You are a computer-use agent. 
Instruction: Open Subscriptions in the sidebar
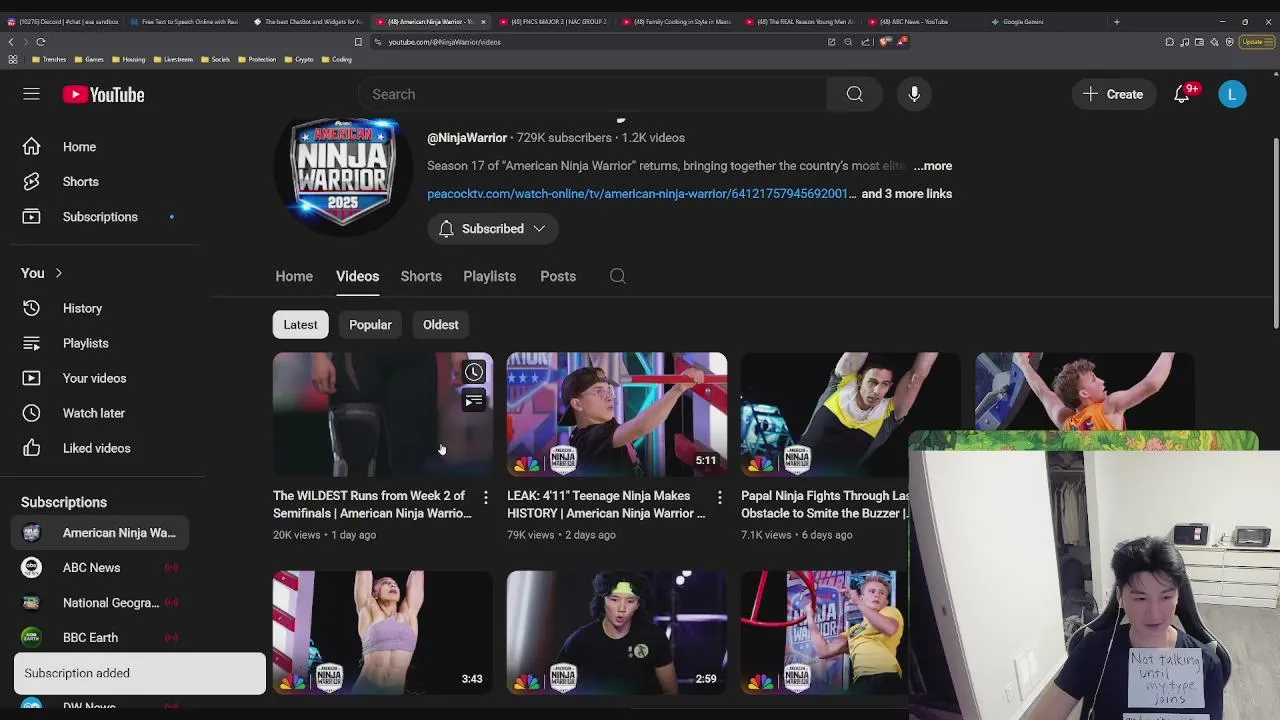100,217
